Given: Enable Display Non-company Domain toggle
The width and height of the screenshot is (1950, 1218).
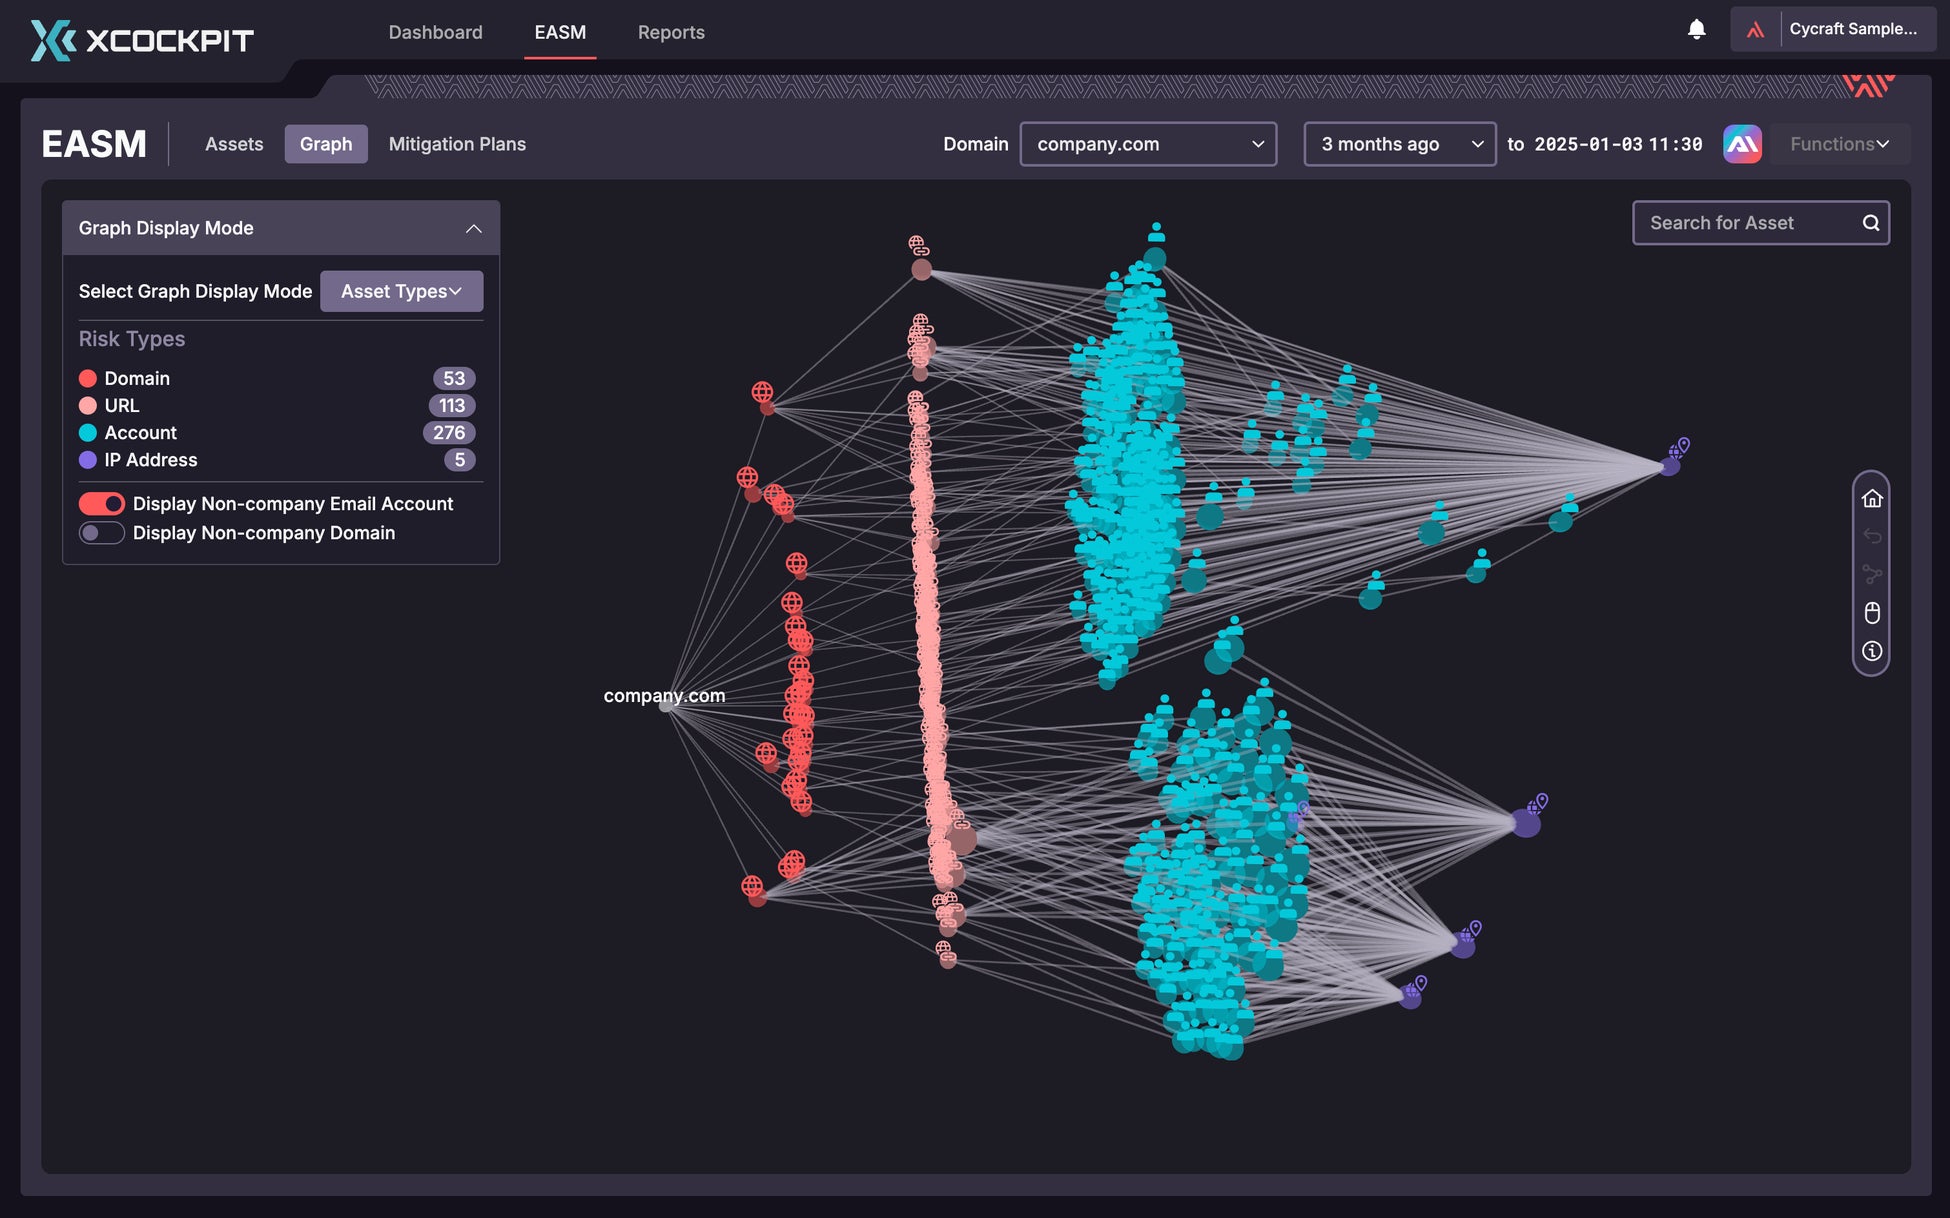Looking at the screenshot, I should pos(102,533).
